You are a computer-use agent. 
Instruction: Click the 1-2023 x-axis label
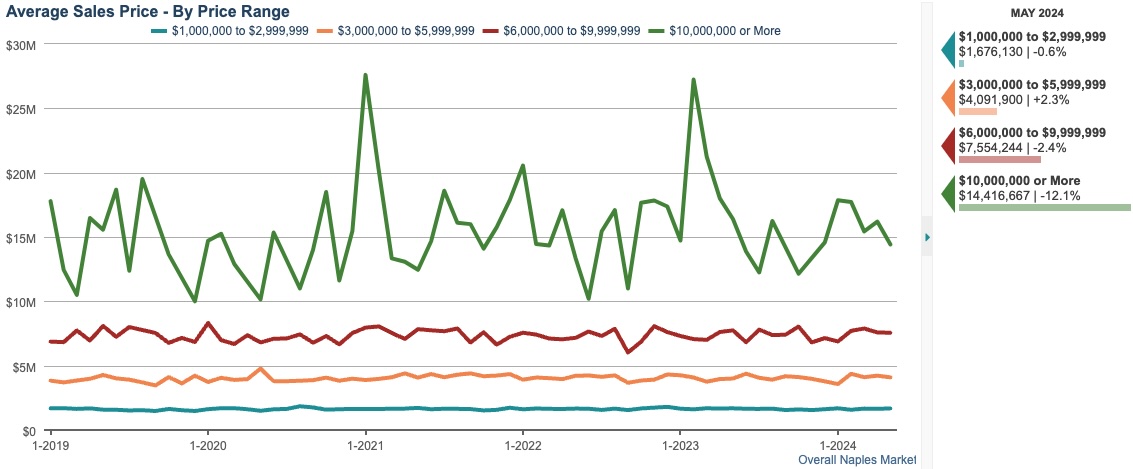point(680,446)
